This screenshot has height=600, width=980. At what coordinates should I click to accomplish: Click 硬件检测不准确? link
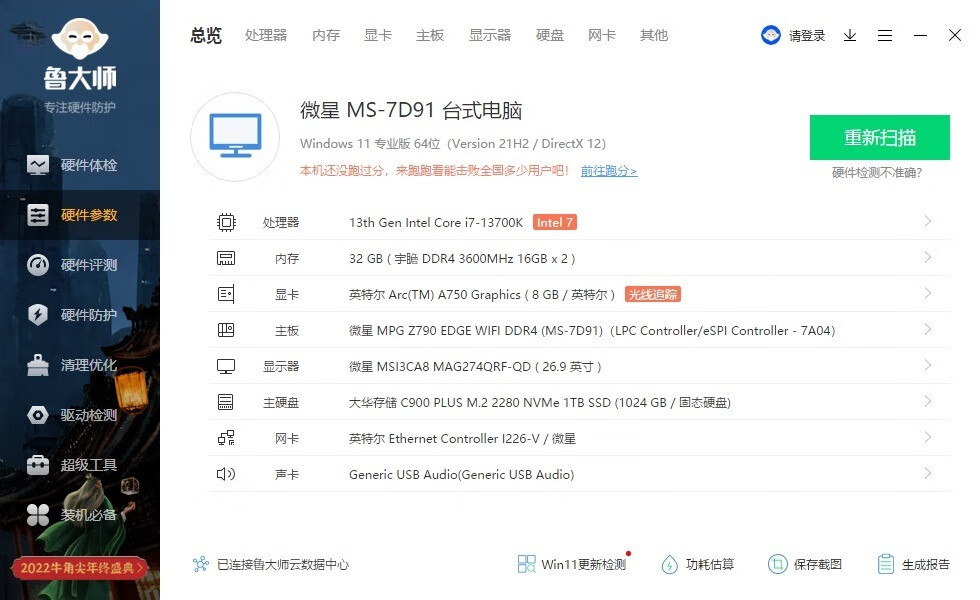pyautogui.click(x=877, y=173)
